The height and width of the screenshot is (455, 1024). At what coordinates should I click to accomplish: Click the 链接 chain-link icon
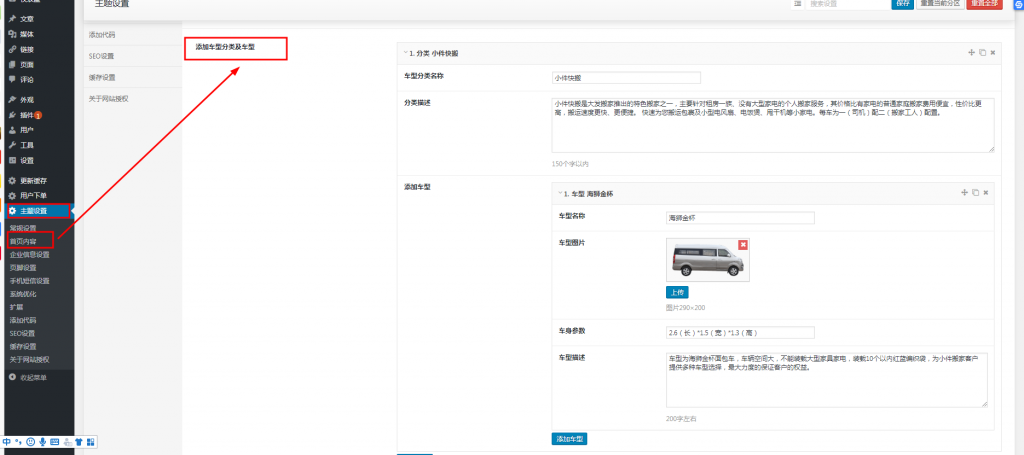[12, 49]
